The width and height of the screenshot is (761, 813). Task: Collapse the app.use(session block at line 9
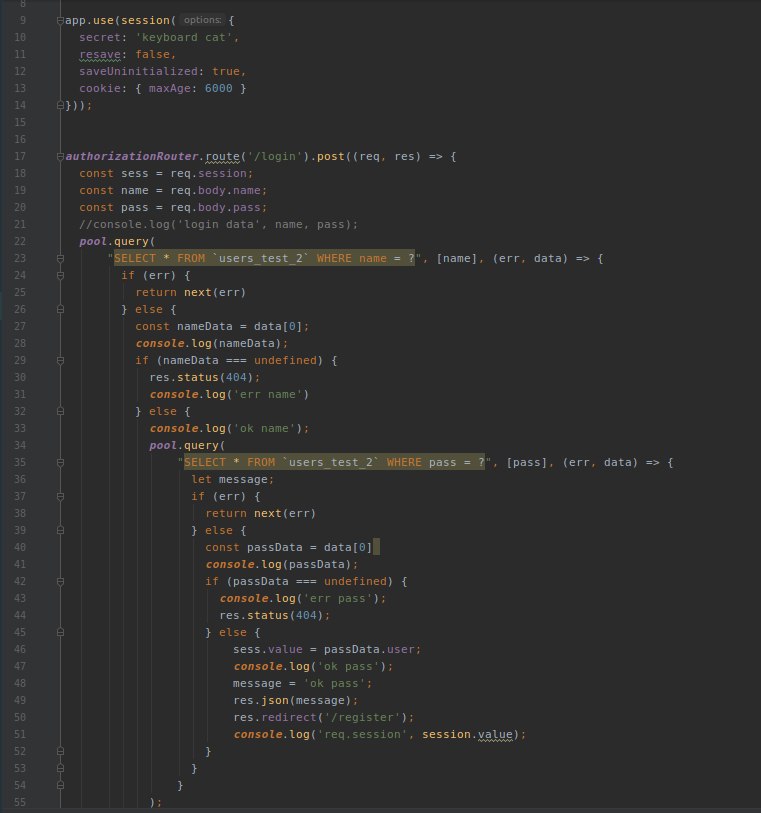pyautogui.click(x=60, y=21)
